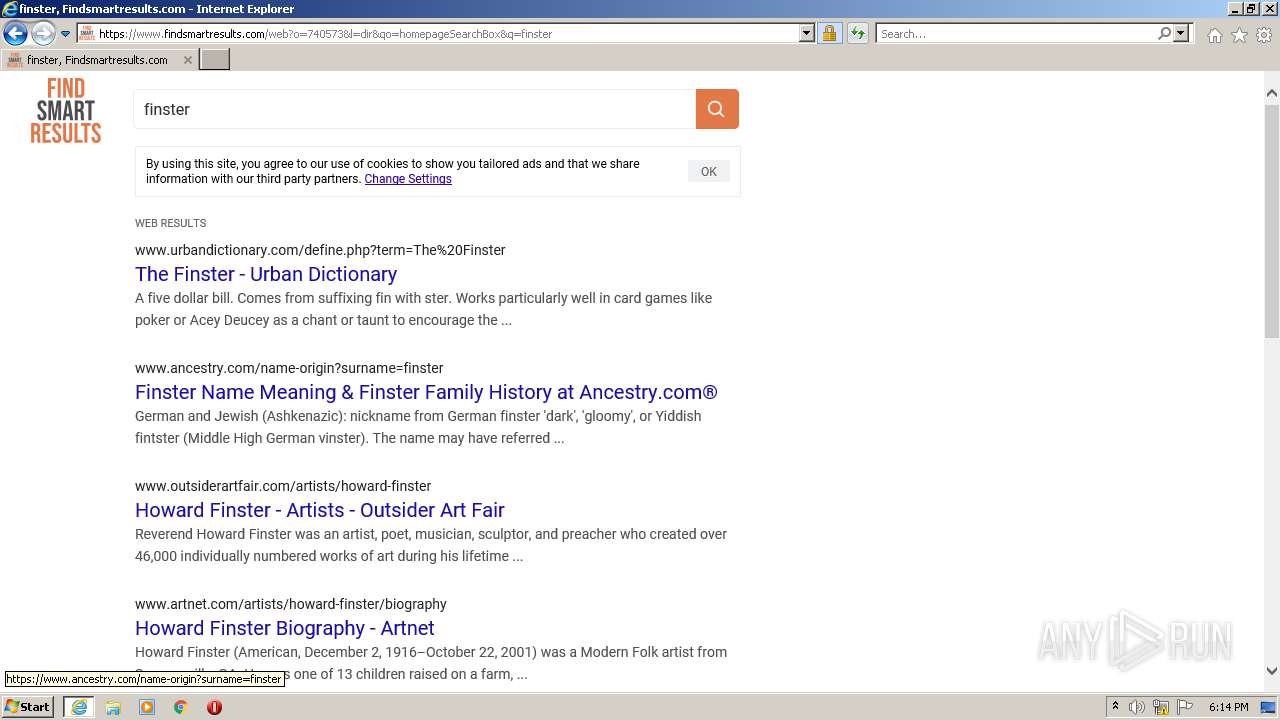Click the vertical scrollbar thumb
The height and width of the screenshot is (720, 1280).
(1272, 220)
